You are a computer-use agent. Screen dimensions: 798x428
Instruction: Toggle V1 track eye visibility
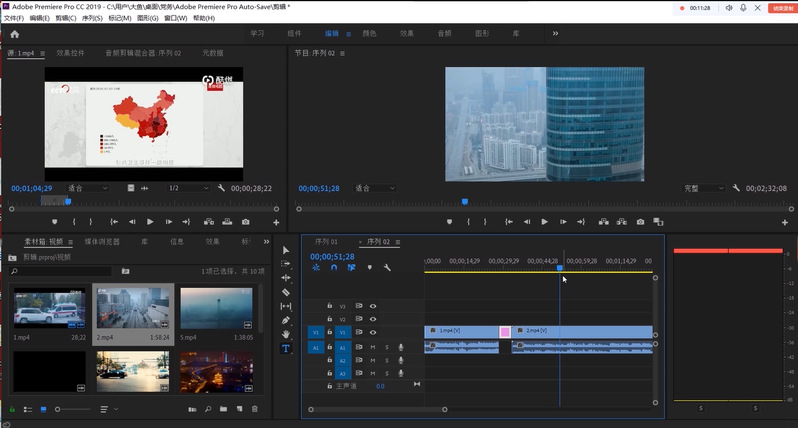[373, 332]
